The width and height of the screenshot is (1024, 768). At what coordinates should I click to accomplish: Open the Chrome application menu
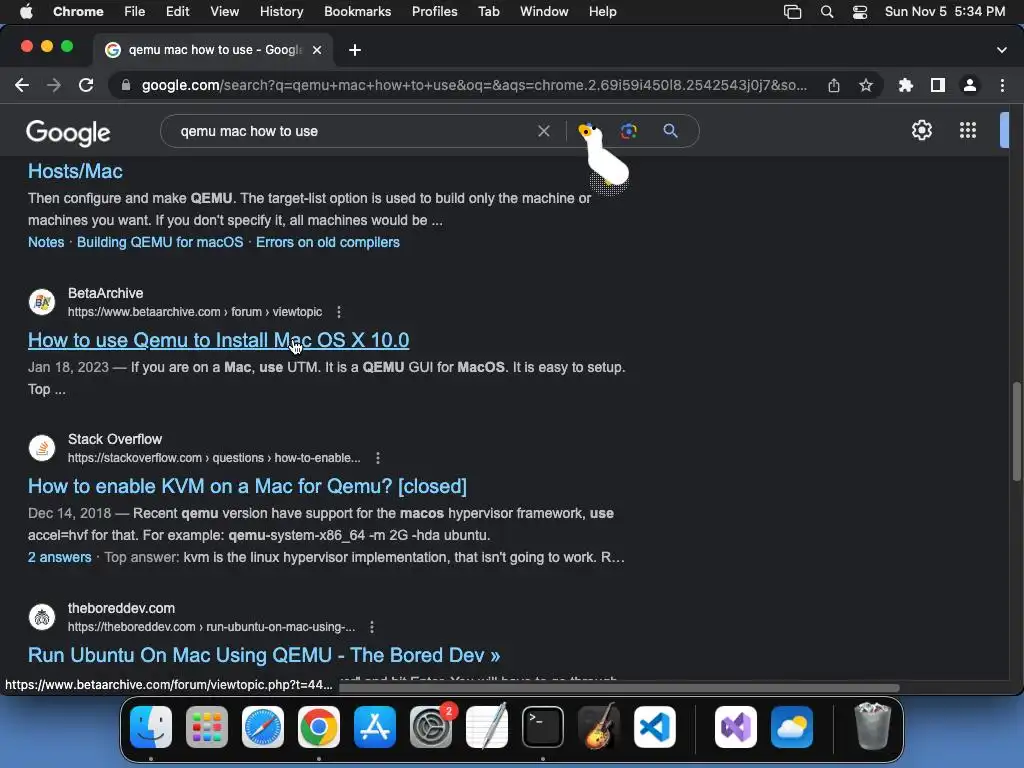pos(78,12)
